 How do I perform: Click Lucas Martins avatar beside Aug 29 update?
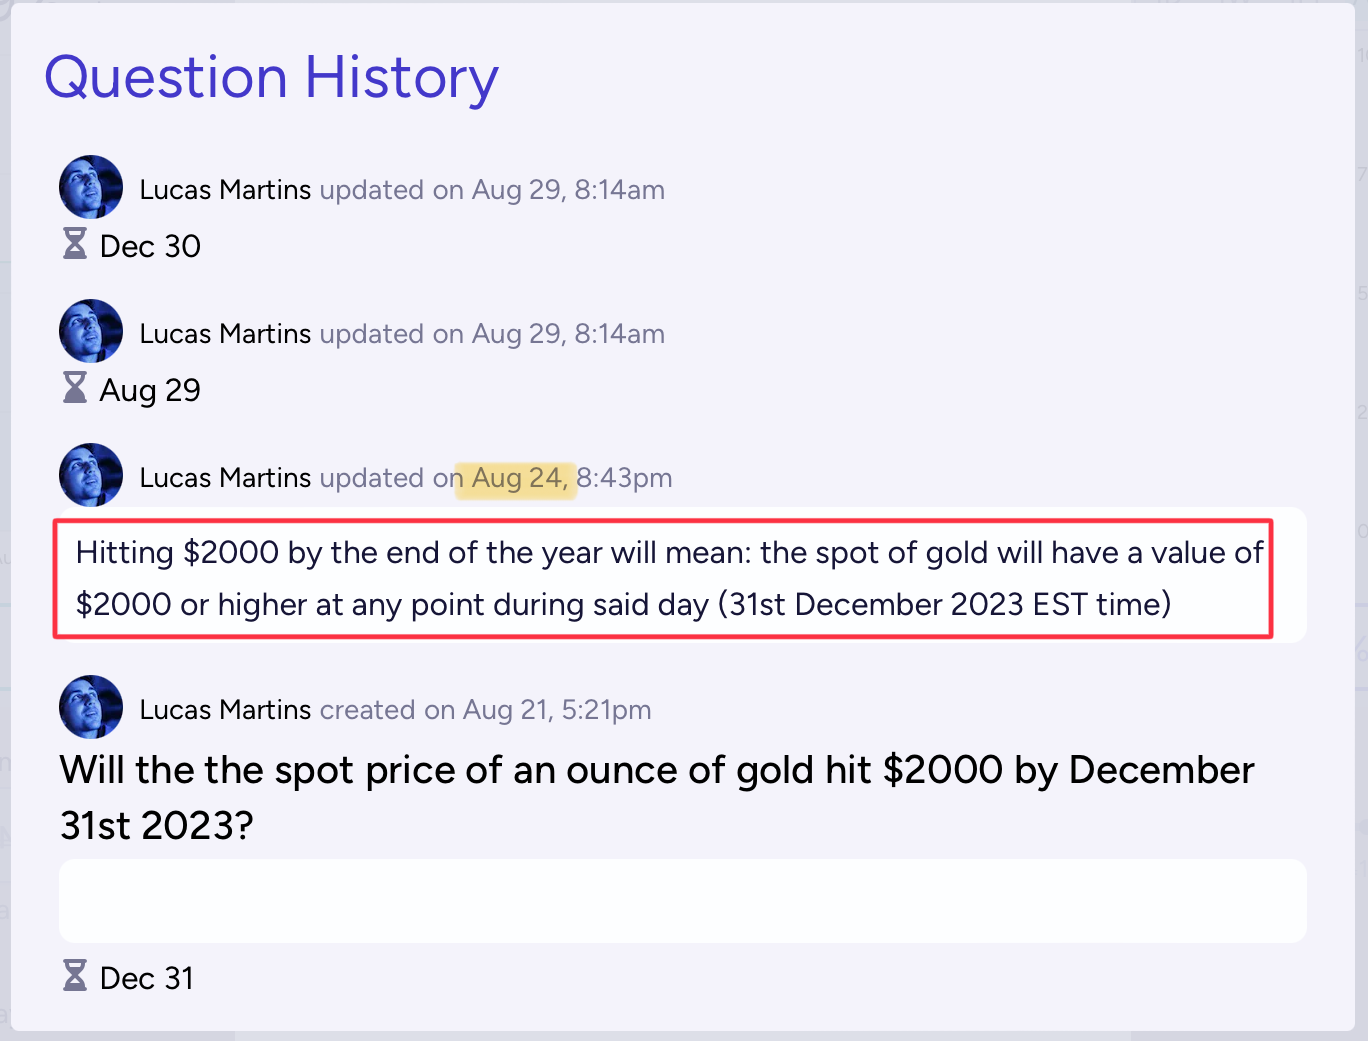pos(91,331)
